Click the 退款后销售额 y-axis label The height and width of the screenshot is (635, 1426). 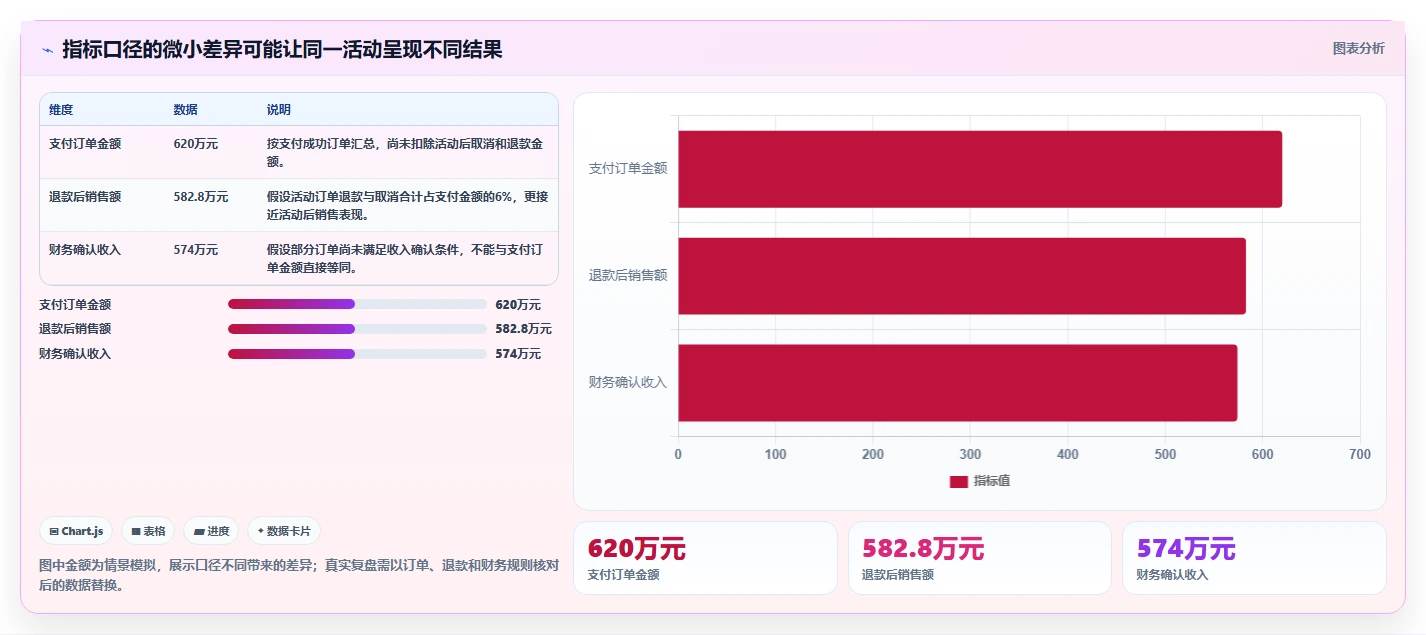click(628, 276)
